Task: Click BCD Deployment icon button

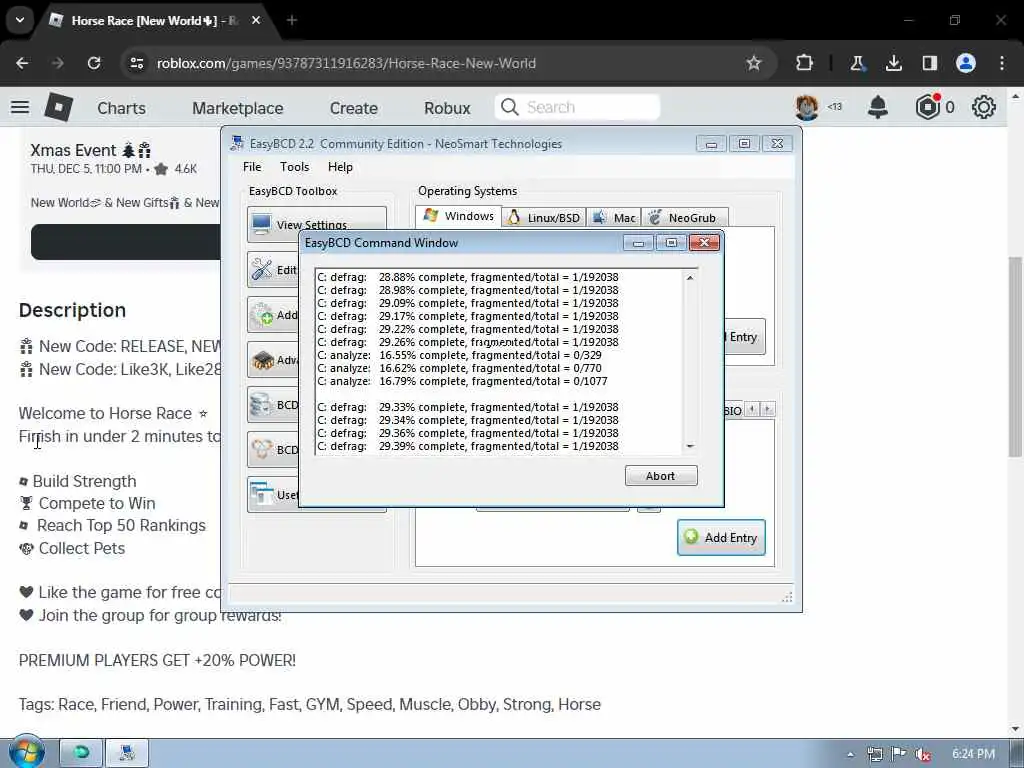Action: point(273,449)
